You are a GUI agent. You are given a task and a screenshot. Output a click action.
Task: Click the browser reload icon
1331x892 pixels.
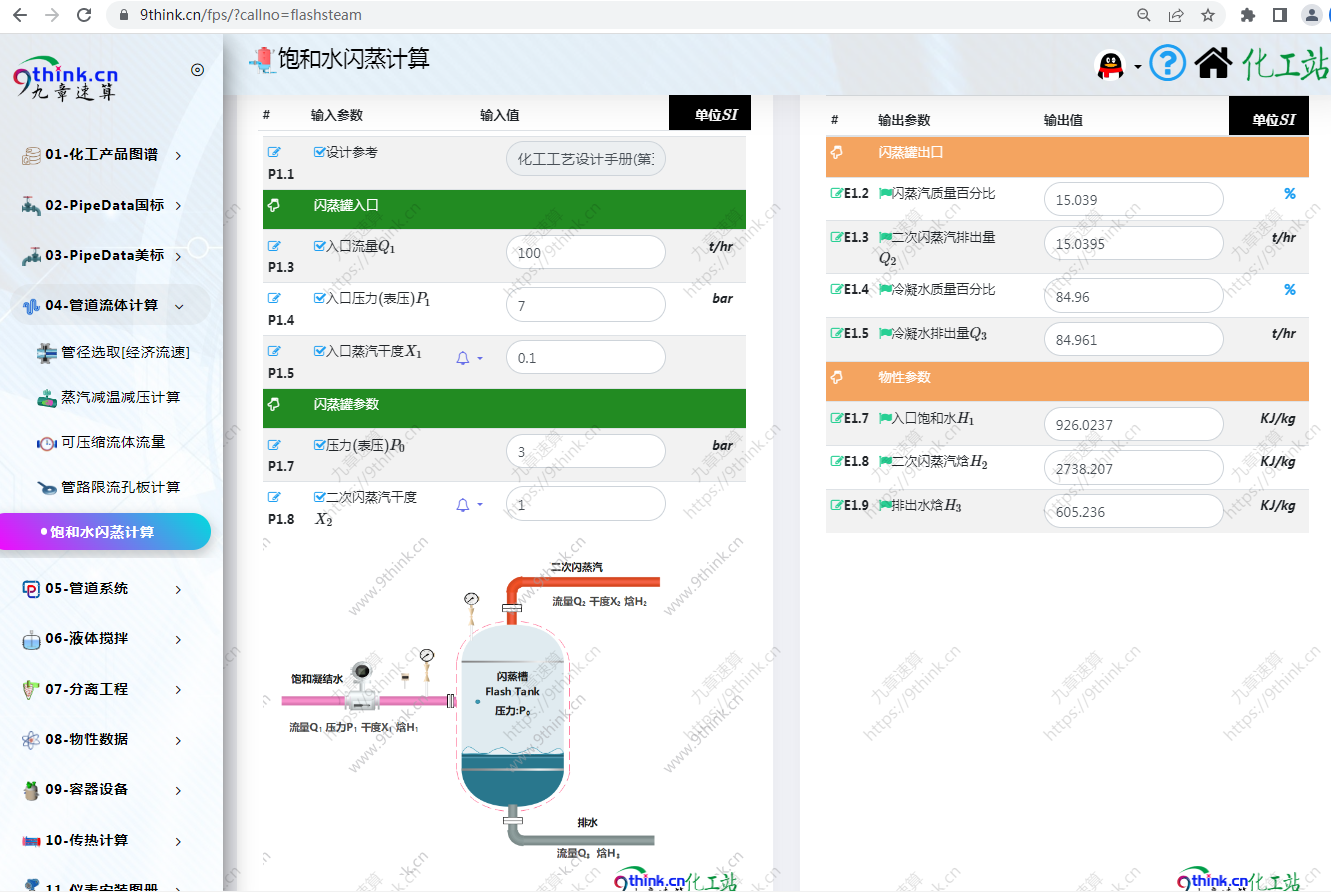pos(84,15)
